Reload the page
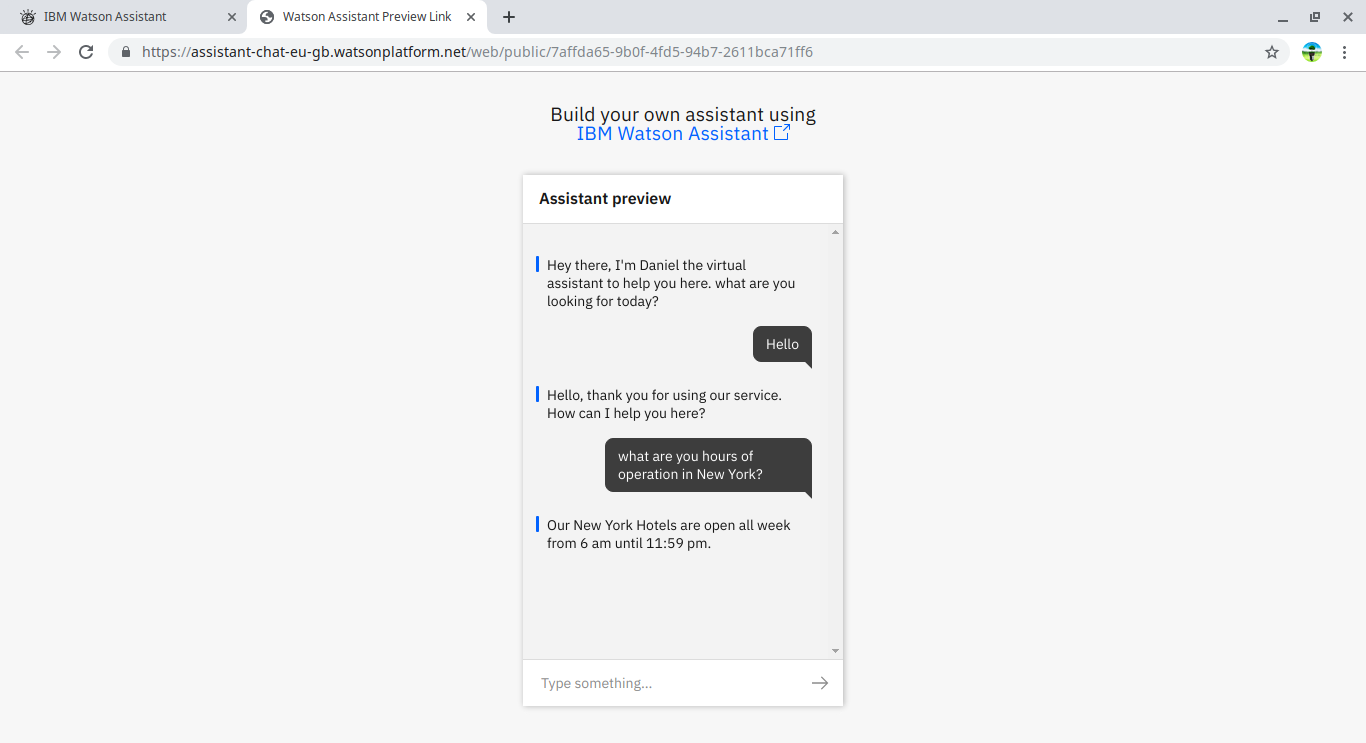 tap(86, 52)
